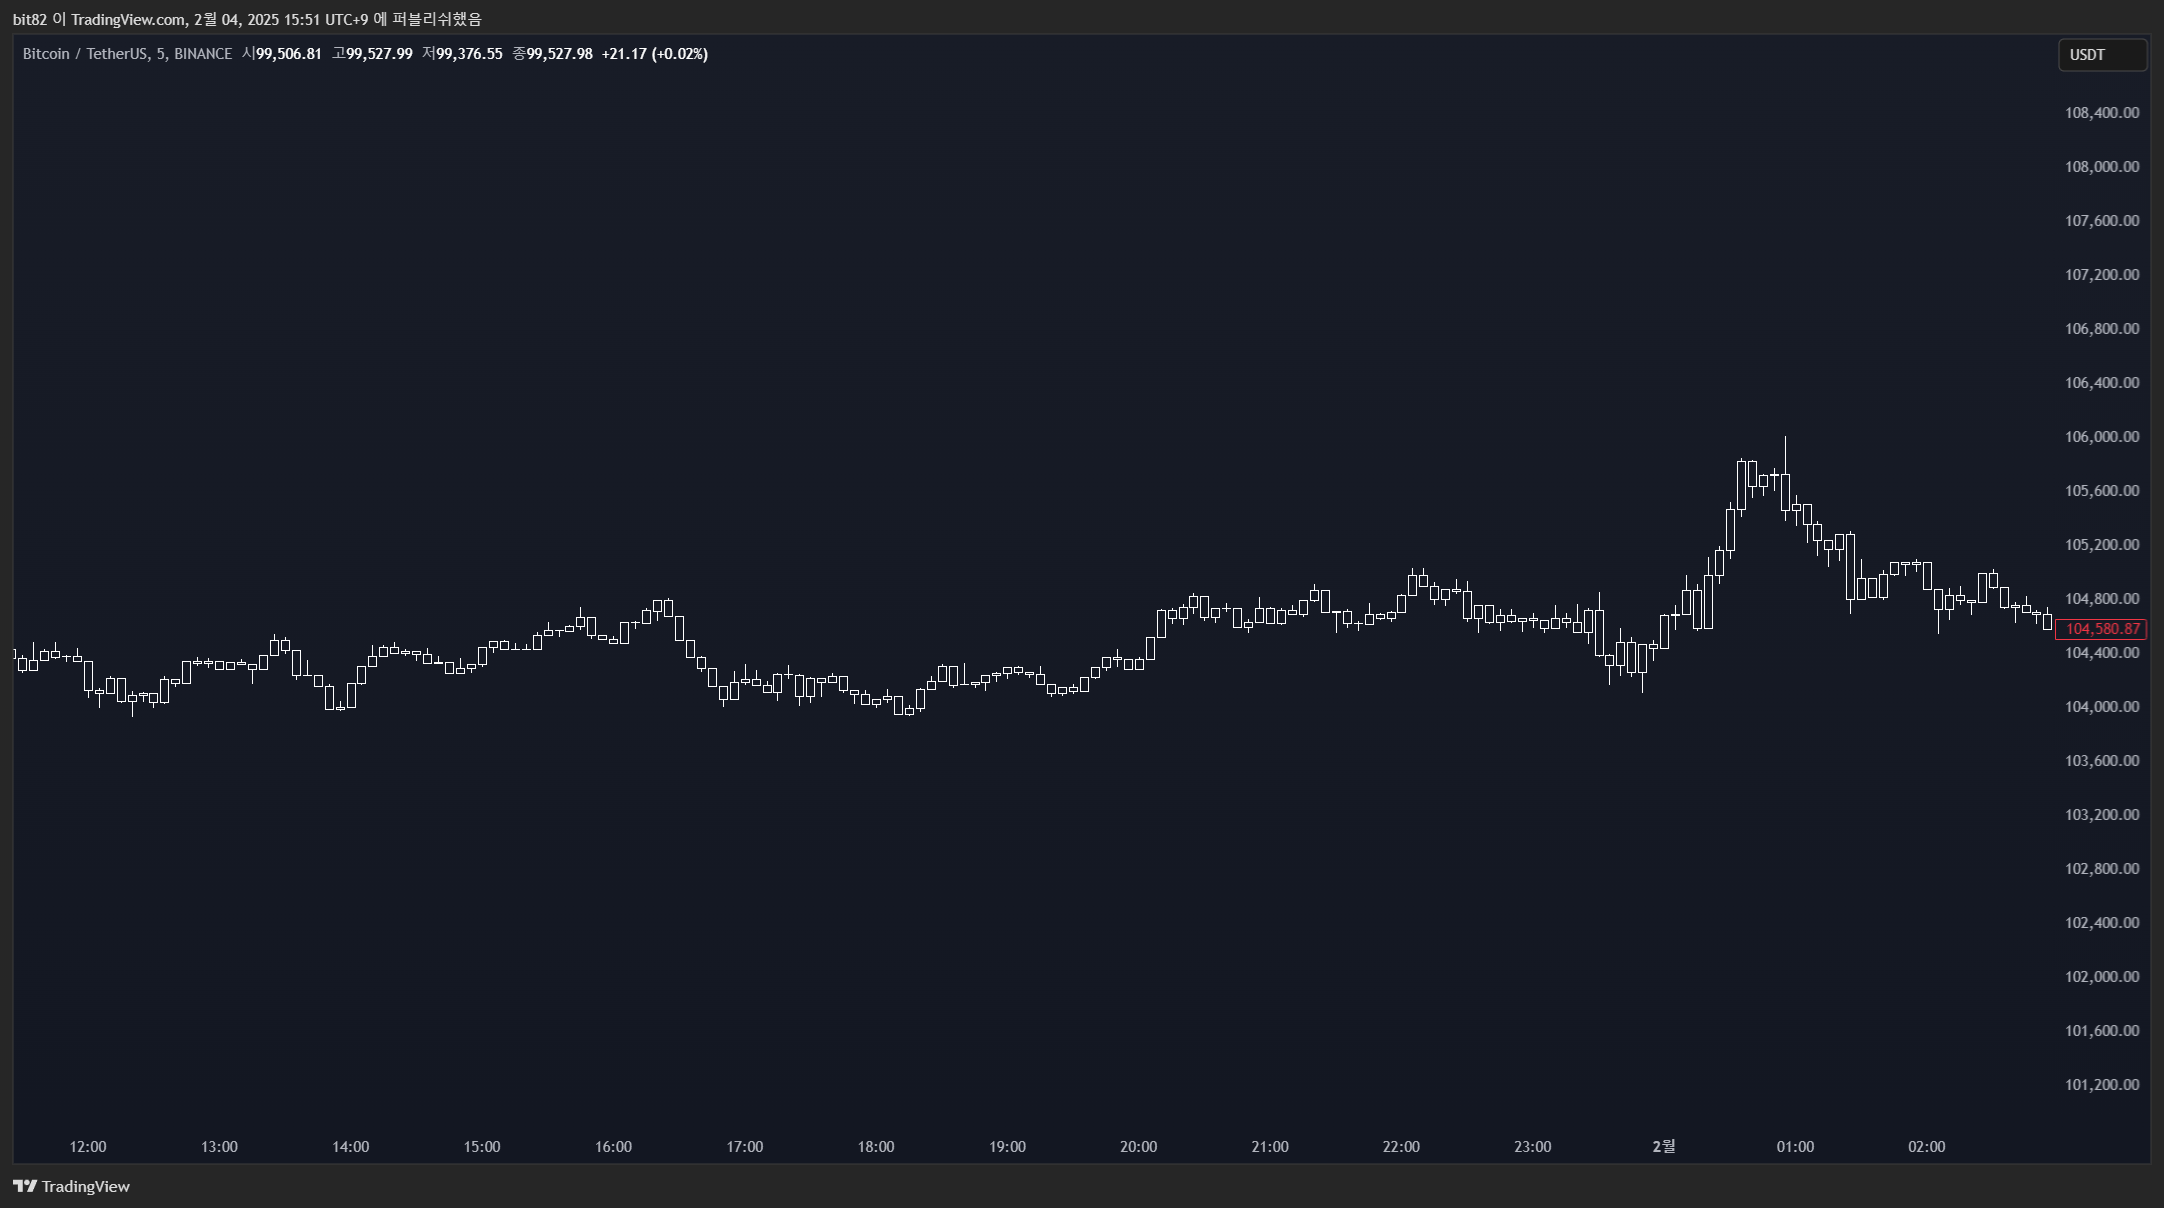
Task: Click the 105,200.00 price axis label
Action: click(2102, 545)
